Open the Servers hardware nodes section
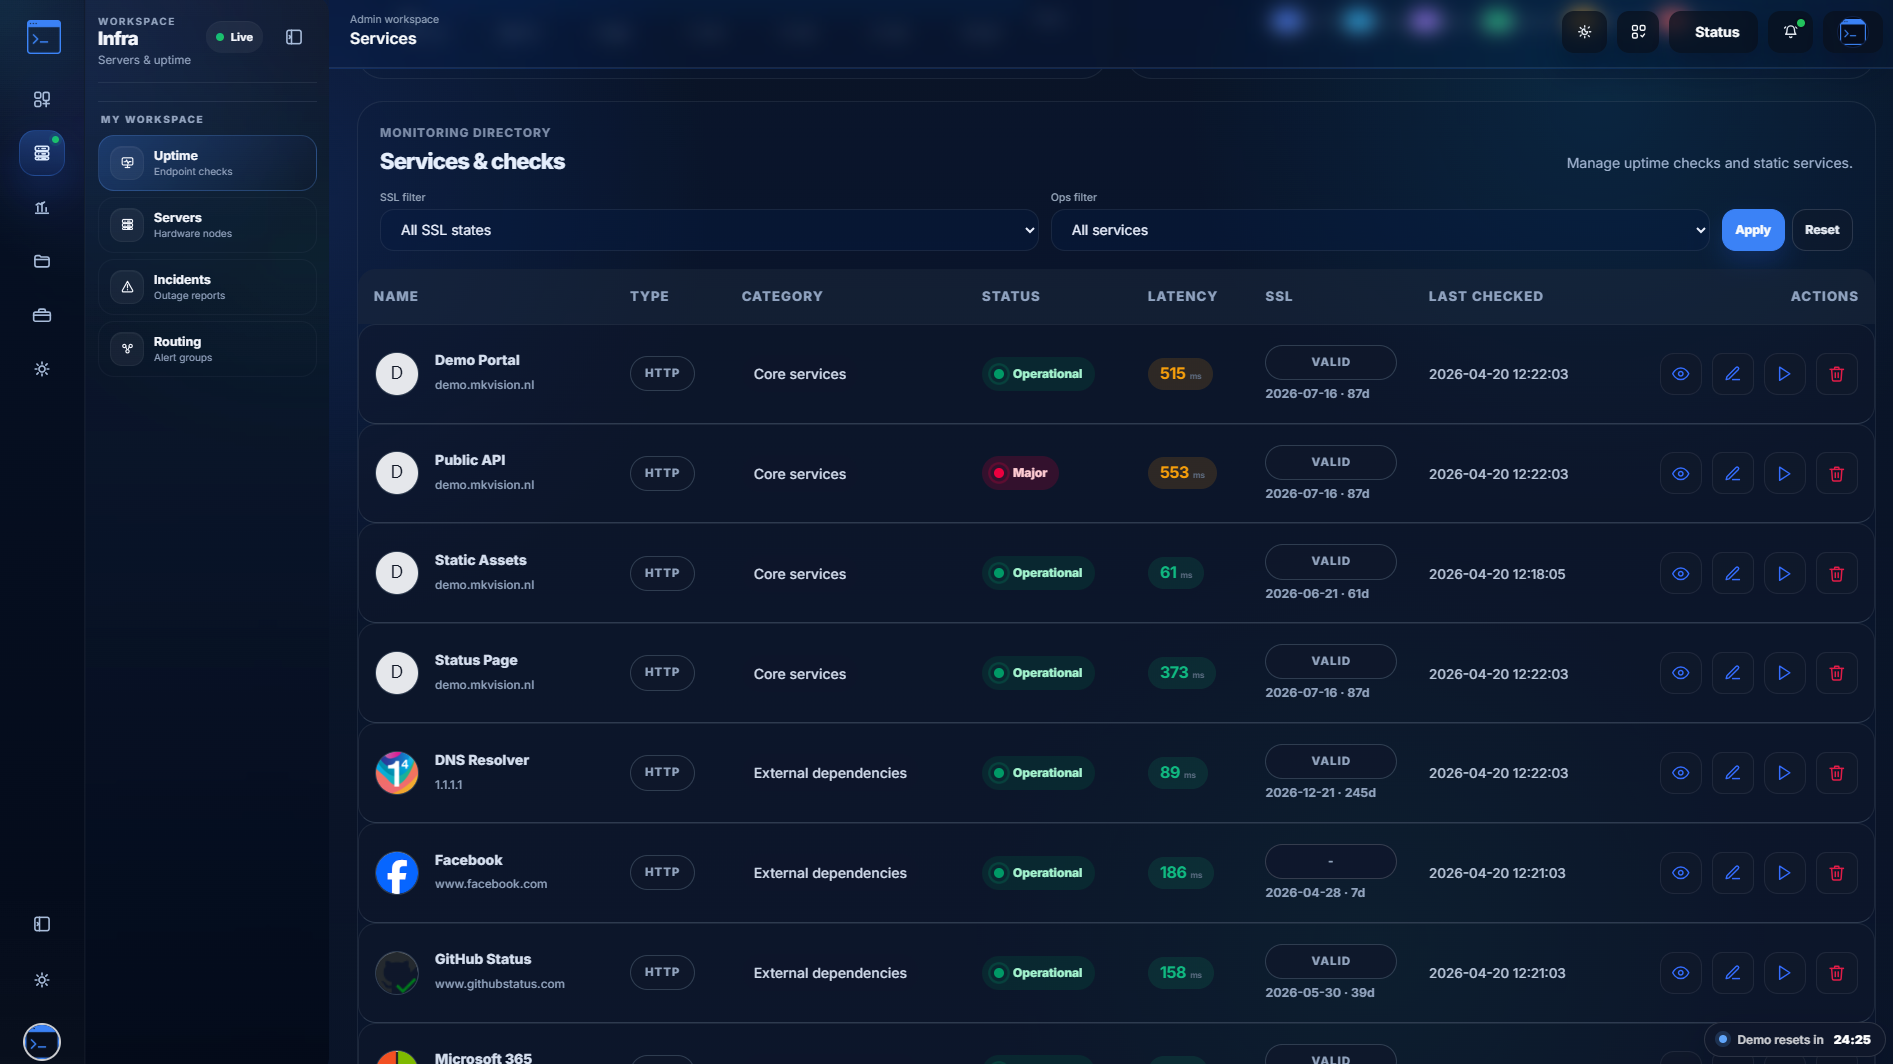The width and height of the screenshot is (1893, 1064). tap(207, 225)
